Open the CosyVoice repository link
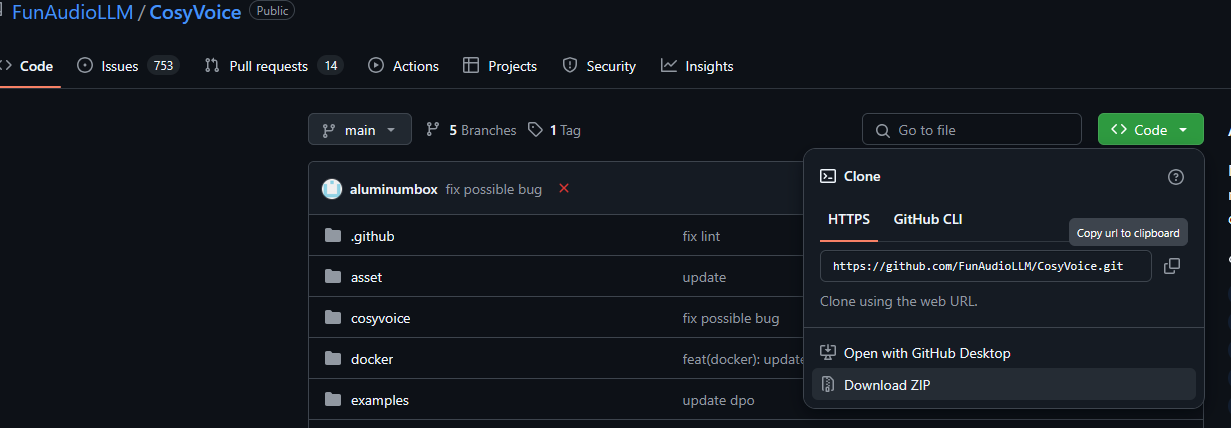The width and height of the screenshot is (1231, 428). (x=195, y=12)
